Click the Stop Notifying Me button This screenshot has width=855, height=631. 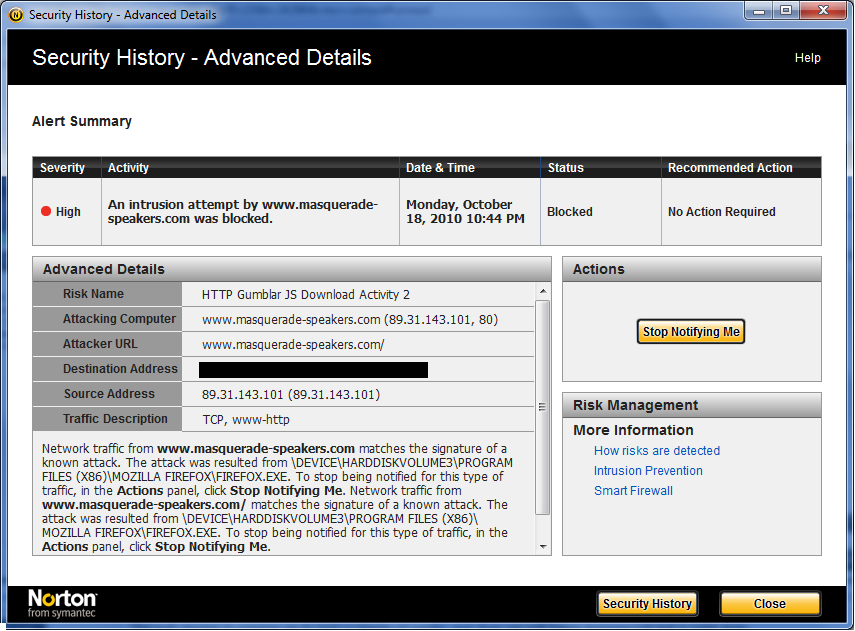tap(691, 332)
